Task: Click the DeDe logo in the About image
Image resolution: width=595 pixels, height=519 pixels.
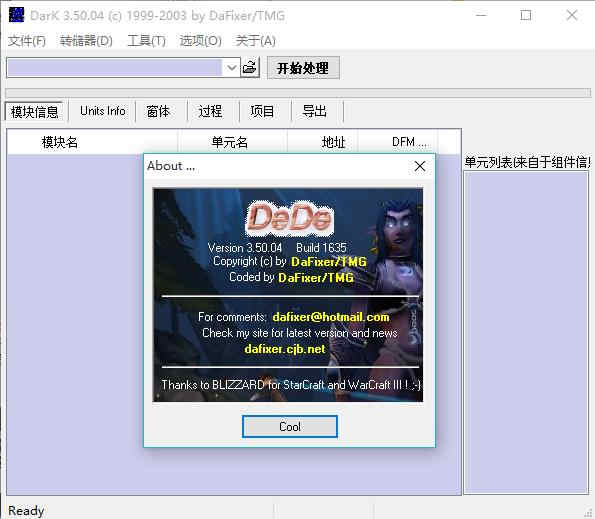Action: (290, 218)
